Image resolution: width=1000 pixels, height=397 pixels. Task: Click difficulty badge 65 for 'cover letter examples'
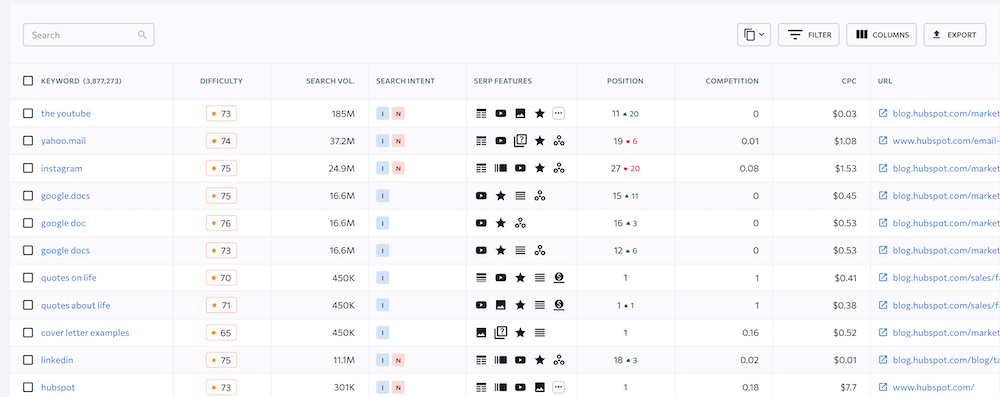click(221, 333)
